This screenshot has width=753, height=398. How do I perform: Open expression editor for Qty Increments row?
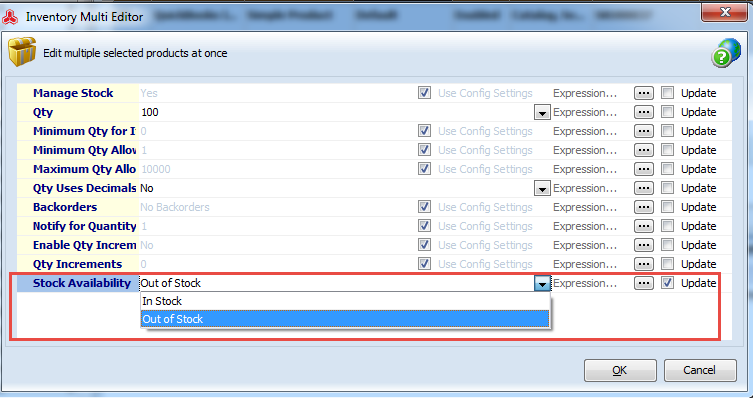(x=644, y=264)
